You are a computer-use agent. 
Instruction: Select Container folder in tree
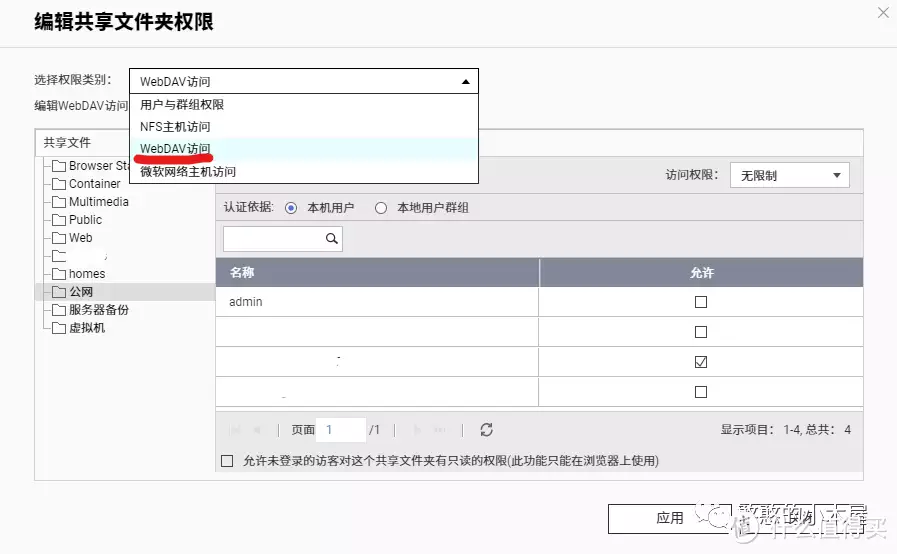coord(94,184)
